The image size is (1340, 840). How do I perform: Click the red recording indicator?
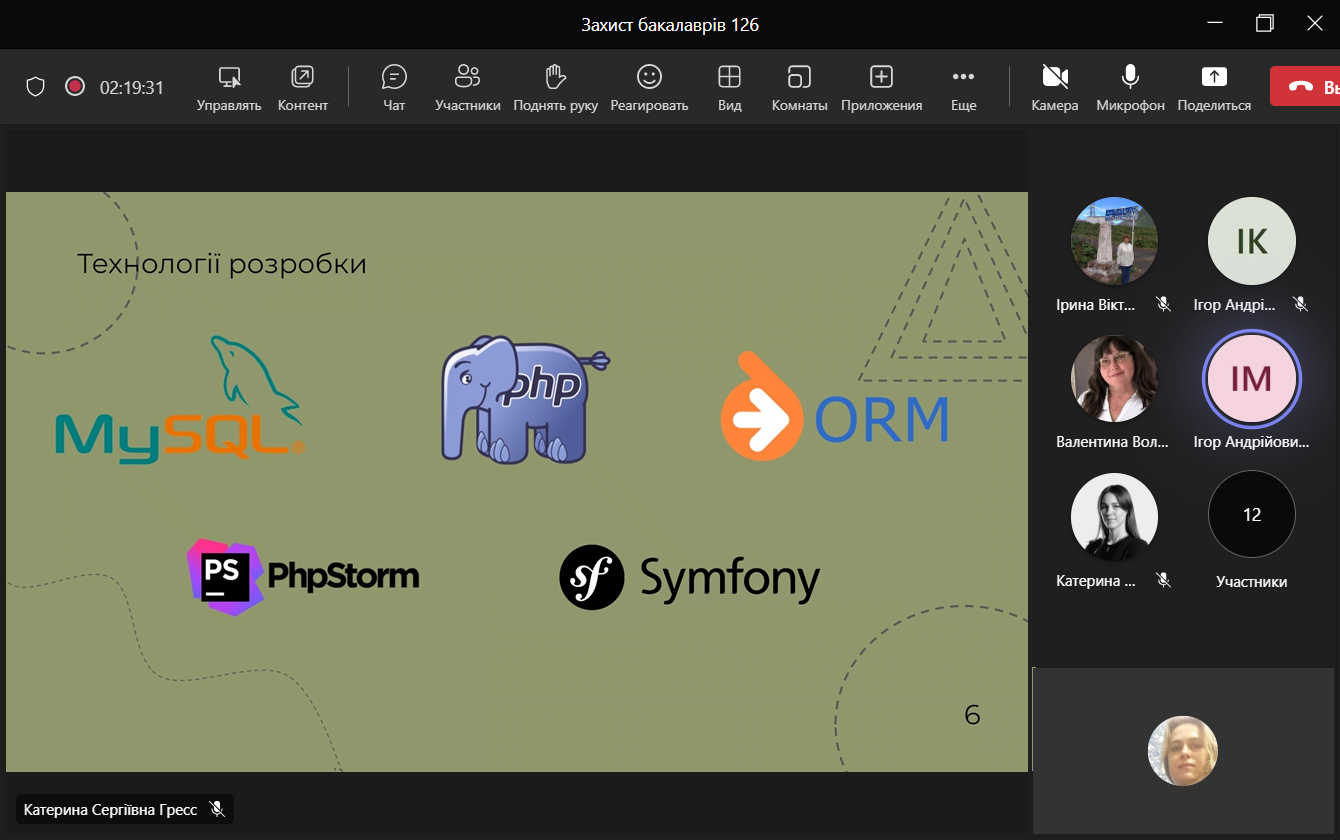[74, 87]
